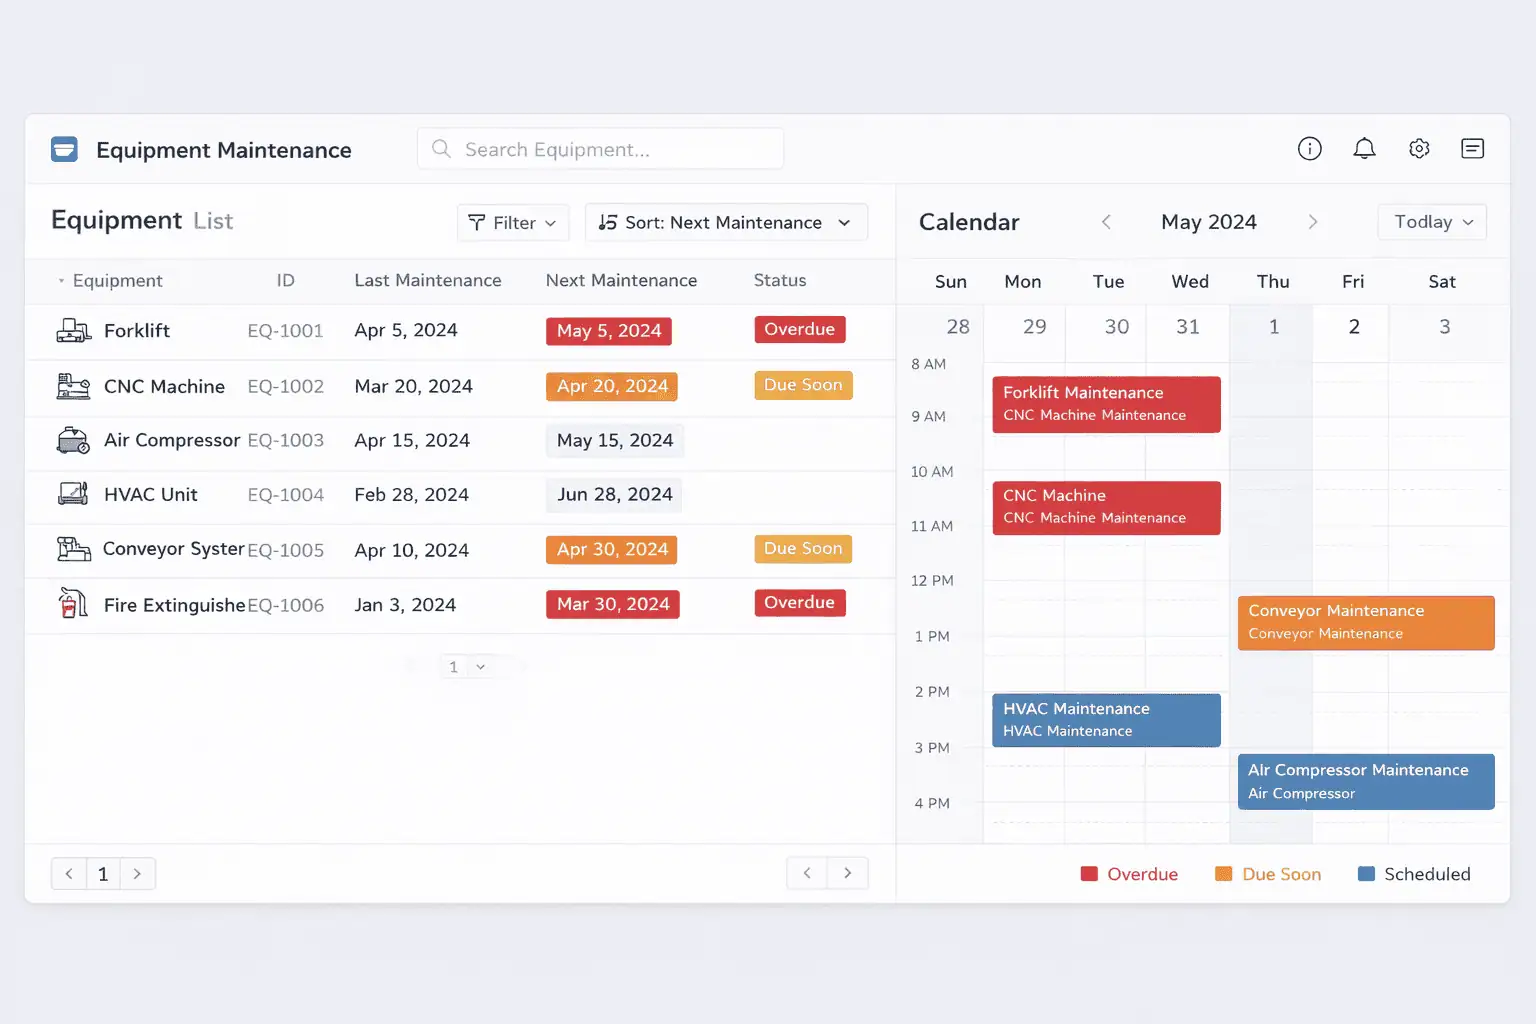This screenshot has width=1536, height=1024.
Task: Click the Search Equipment input field
Action: (x=600, y=148)
